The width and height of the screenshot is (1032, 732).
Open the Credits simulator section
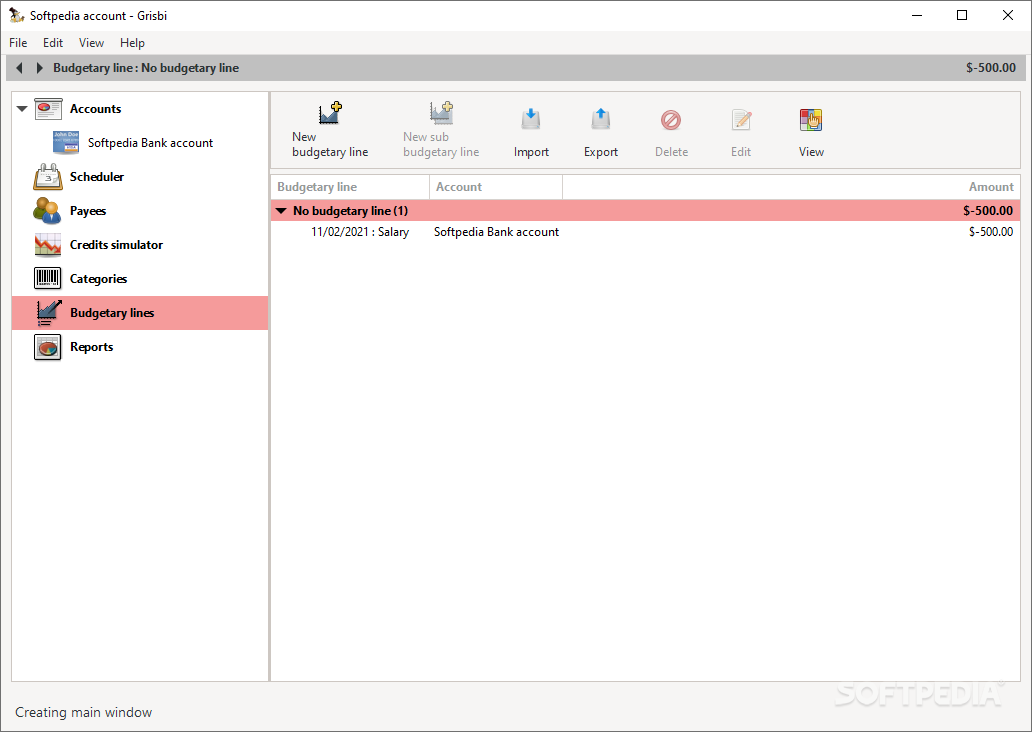pos(116,245)
